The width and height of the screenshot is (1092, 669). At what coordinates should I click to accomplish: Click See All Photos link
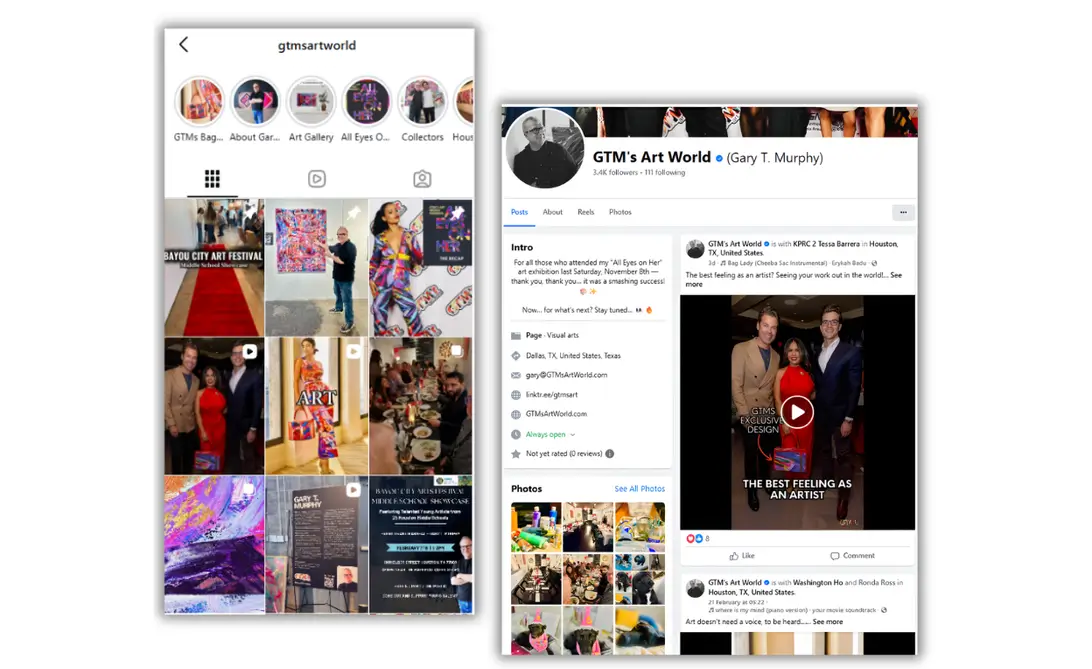click(x=639, y=489)
